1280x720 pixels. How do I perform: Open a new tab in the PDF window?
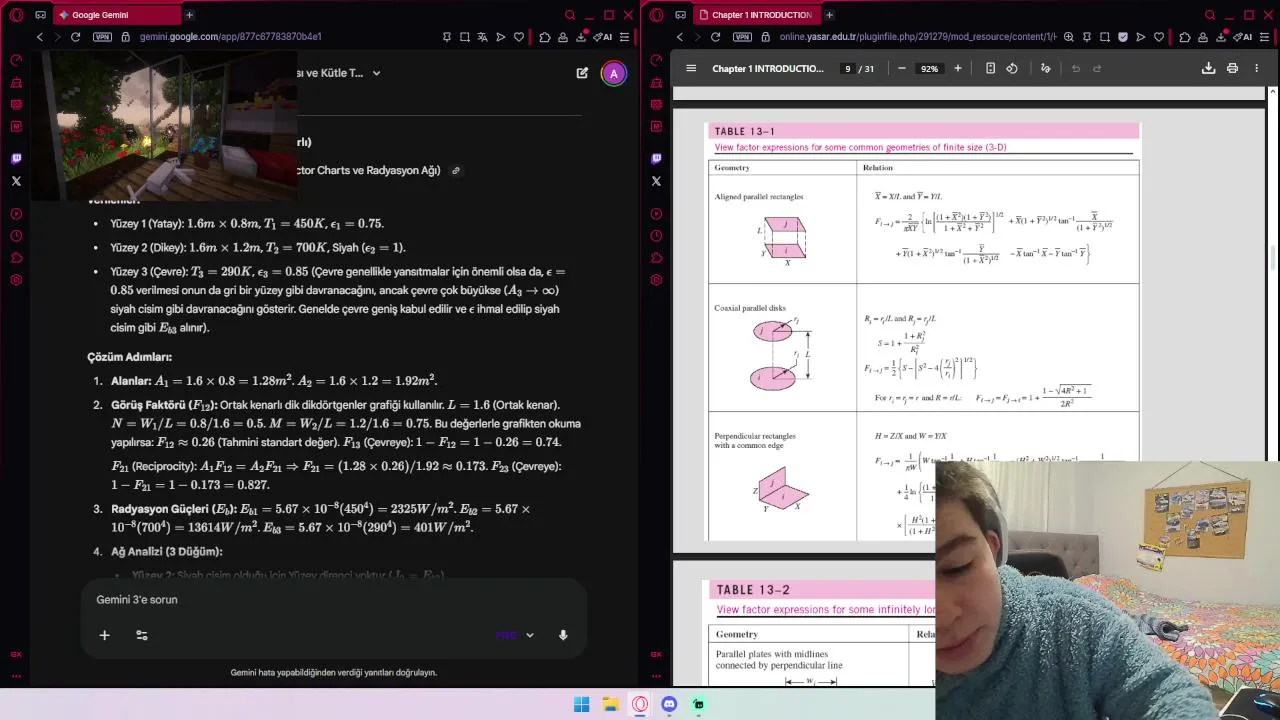(829, 15)
